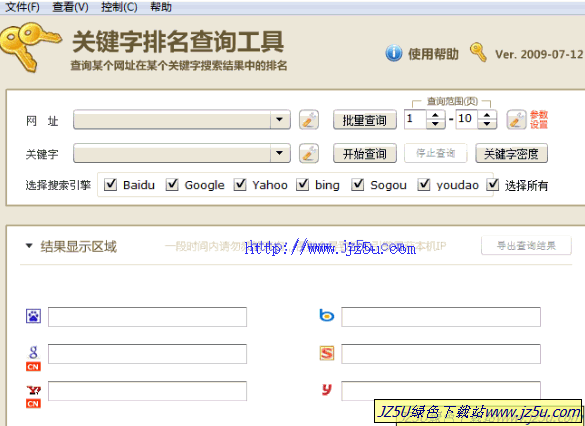
Task: Open the 使用帮助 link text
Action: [x=433, y=54]
